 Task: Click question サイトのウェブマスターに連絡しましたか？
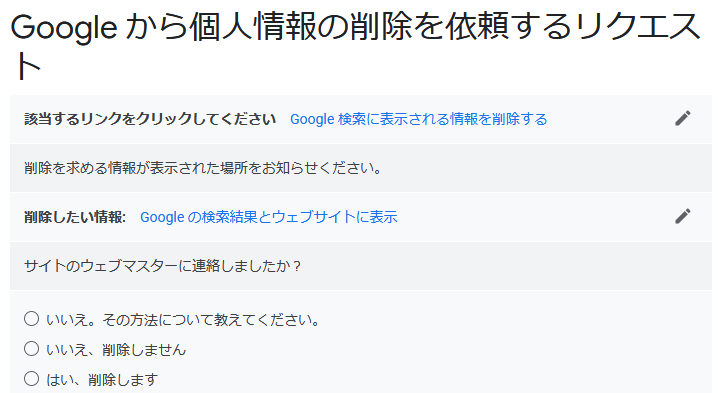click(163, 266)
